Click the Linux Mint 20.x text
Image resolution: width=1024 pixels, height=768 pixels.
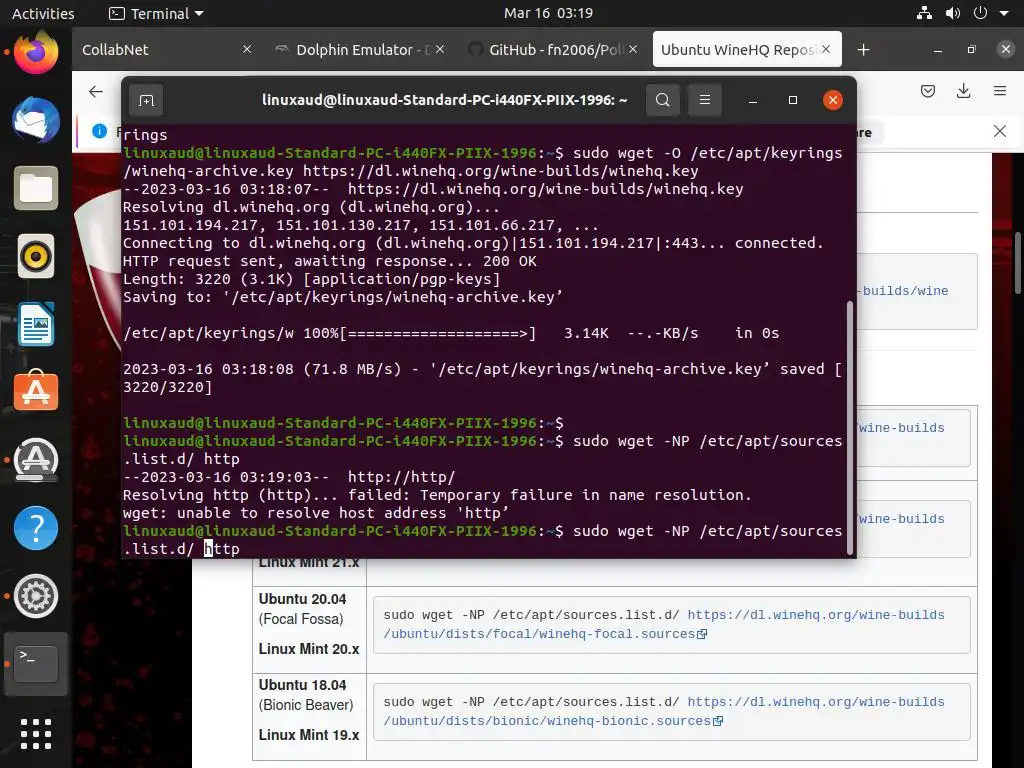pos(309,649)
